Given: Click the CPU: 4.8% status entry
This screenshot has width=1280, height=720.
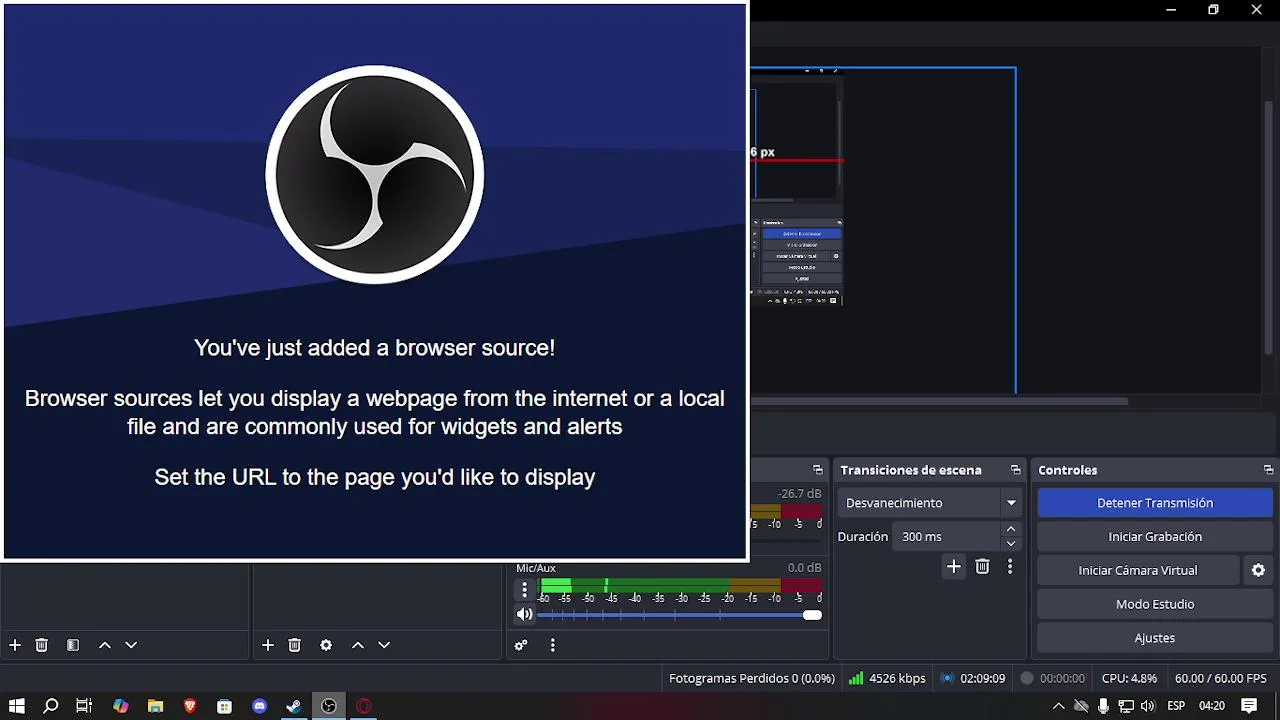Looking at the screenshot, I should [x=1129, y=678].
